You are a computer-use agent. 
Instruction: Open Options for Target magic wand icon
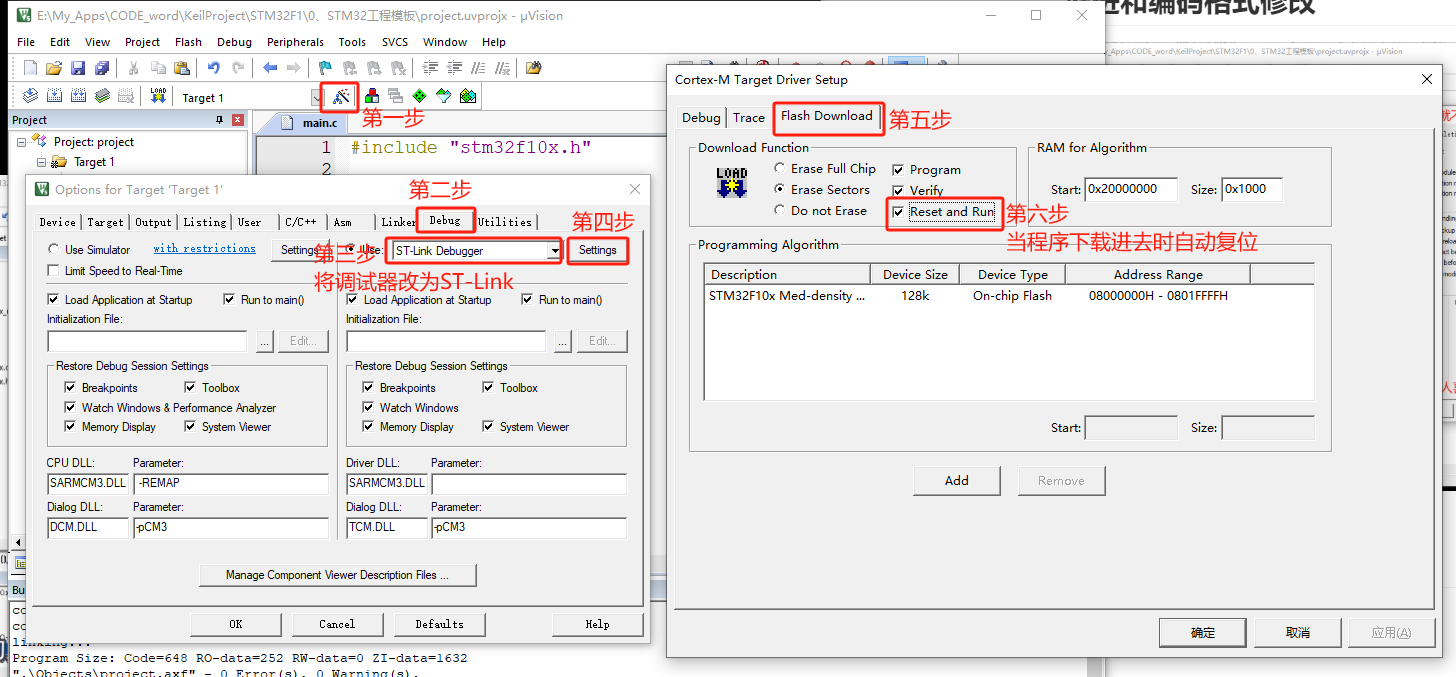coord(341,97)
